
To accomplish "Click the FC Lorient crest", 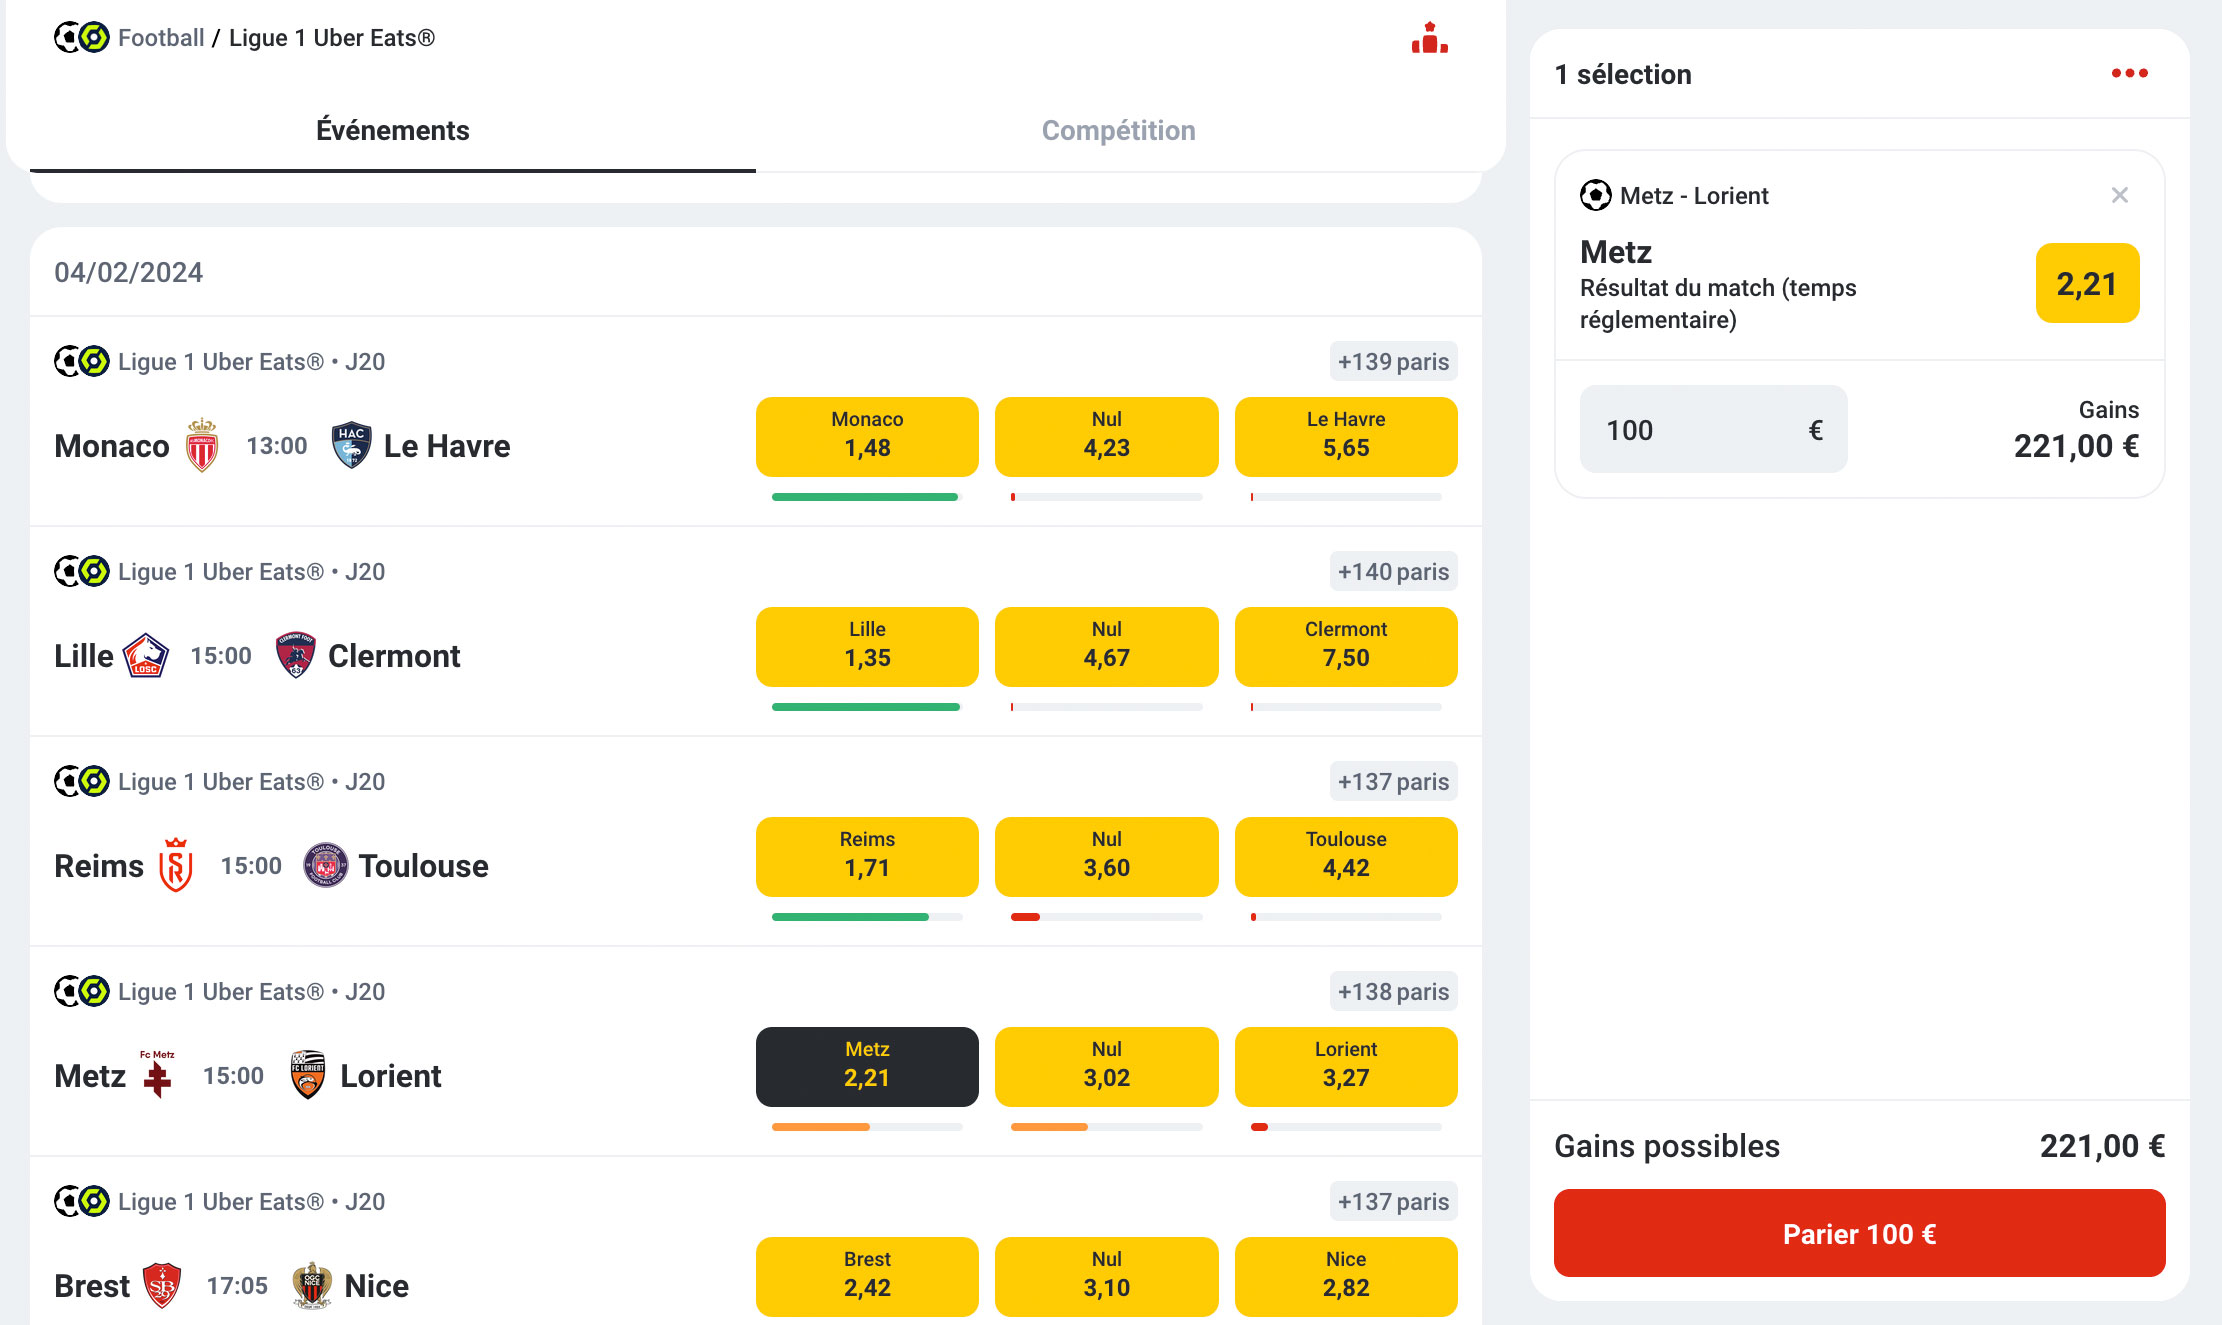I will (x=307, y=1075).
